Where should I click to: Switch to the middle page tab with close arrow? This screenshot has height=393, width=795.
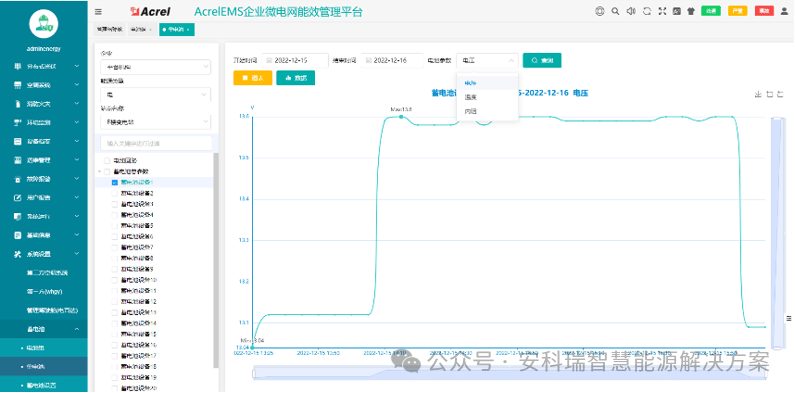point(141,30)
